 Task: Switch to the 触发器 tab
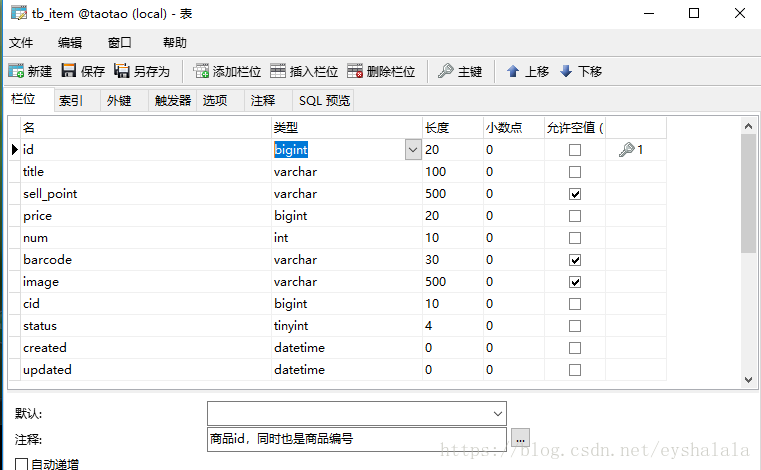(173, 101)
